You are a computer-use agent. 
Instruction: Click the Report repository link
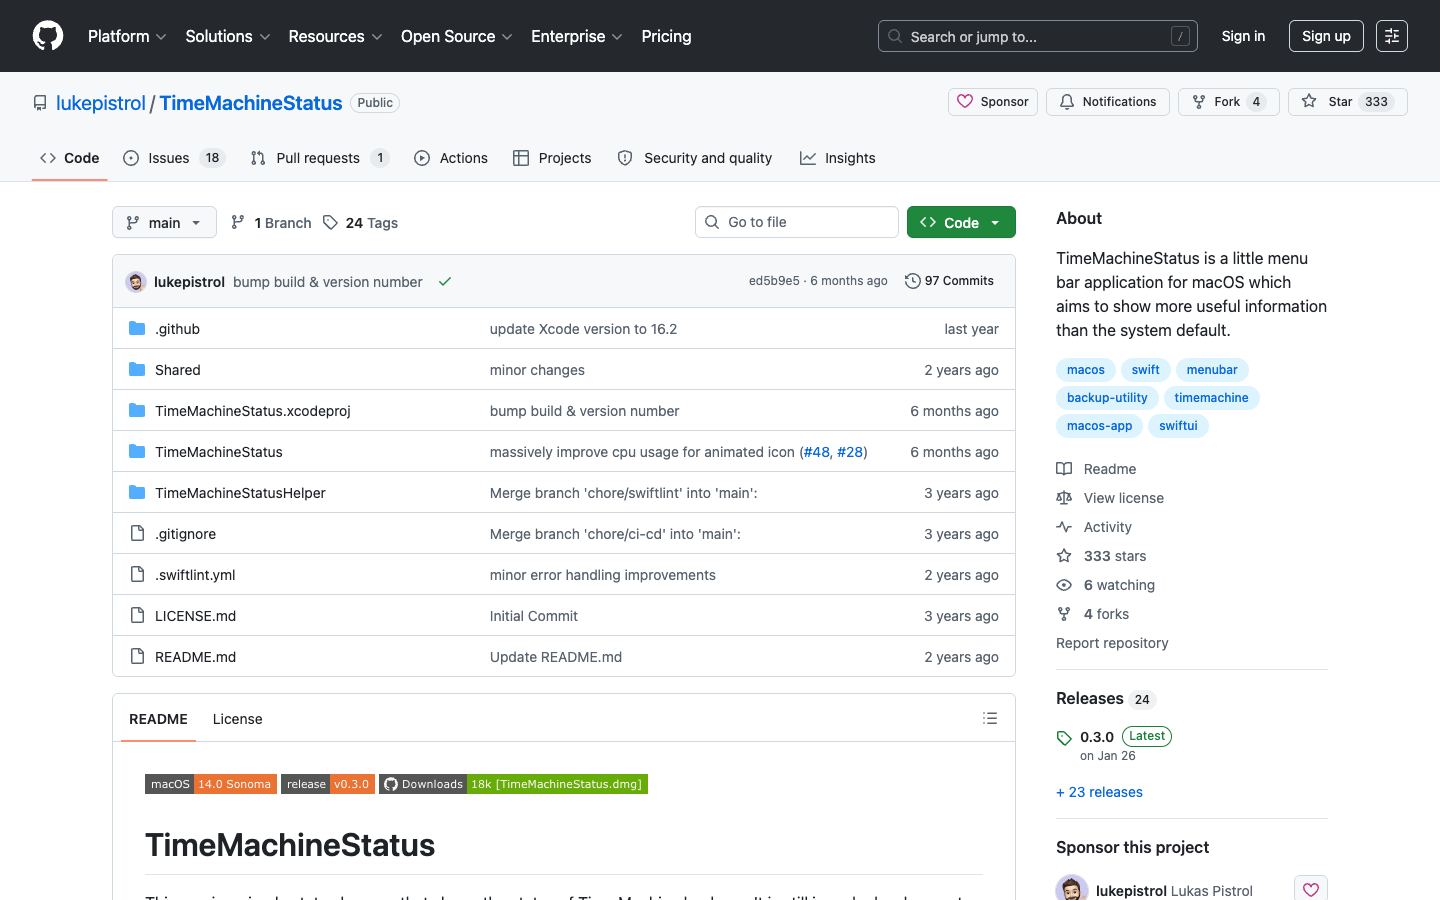1112,643
